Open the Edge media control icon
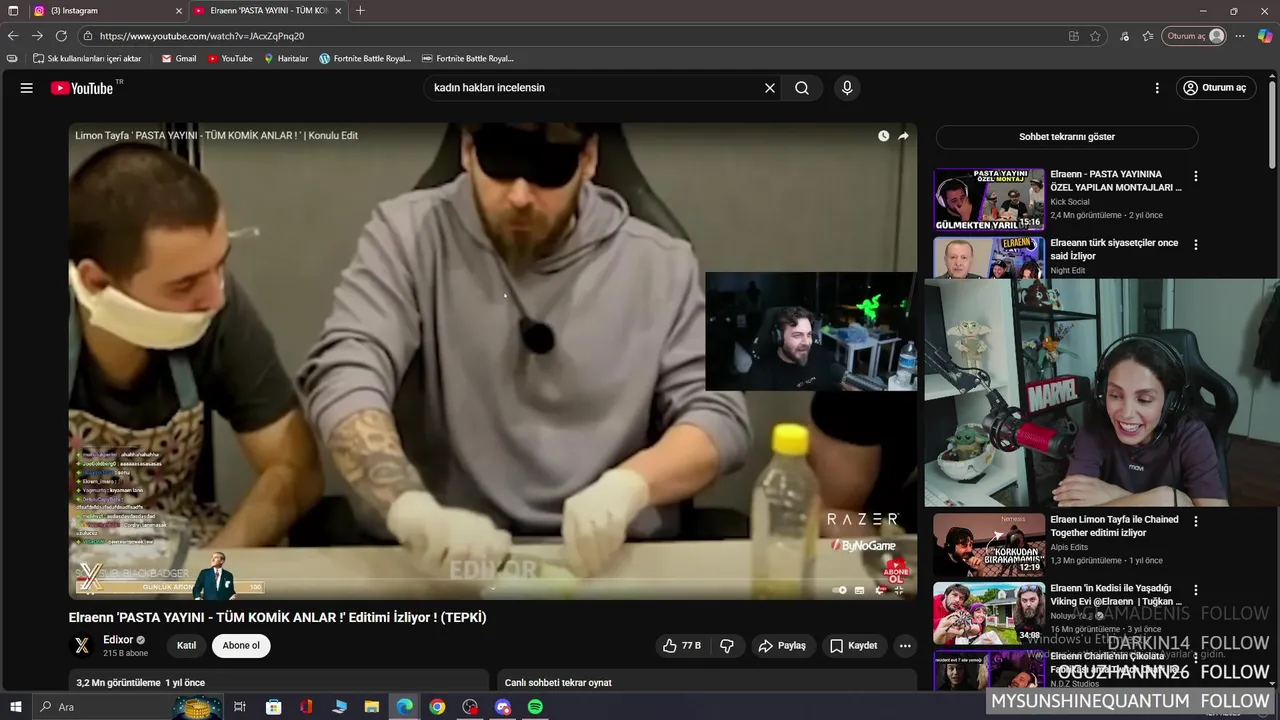Screen dimensions: 1280x720 coord(1125,36)
